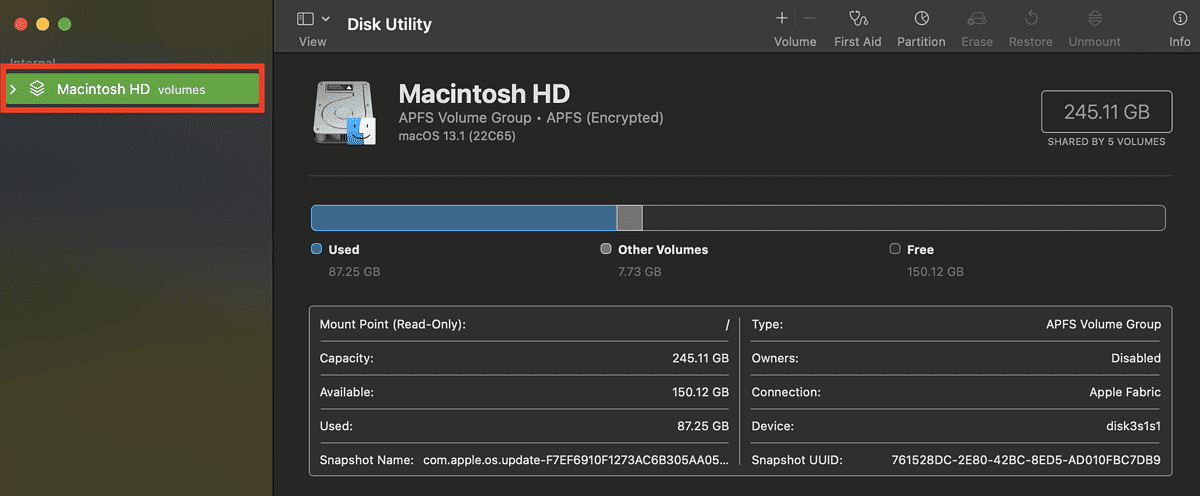Click 'SHARED BY 5 VOLUMES' label
This screenshot has width=1200, height=496.
[x=1106, y=142]
